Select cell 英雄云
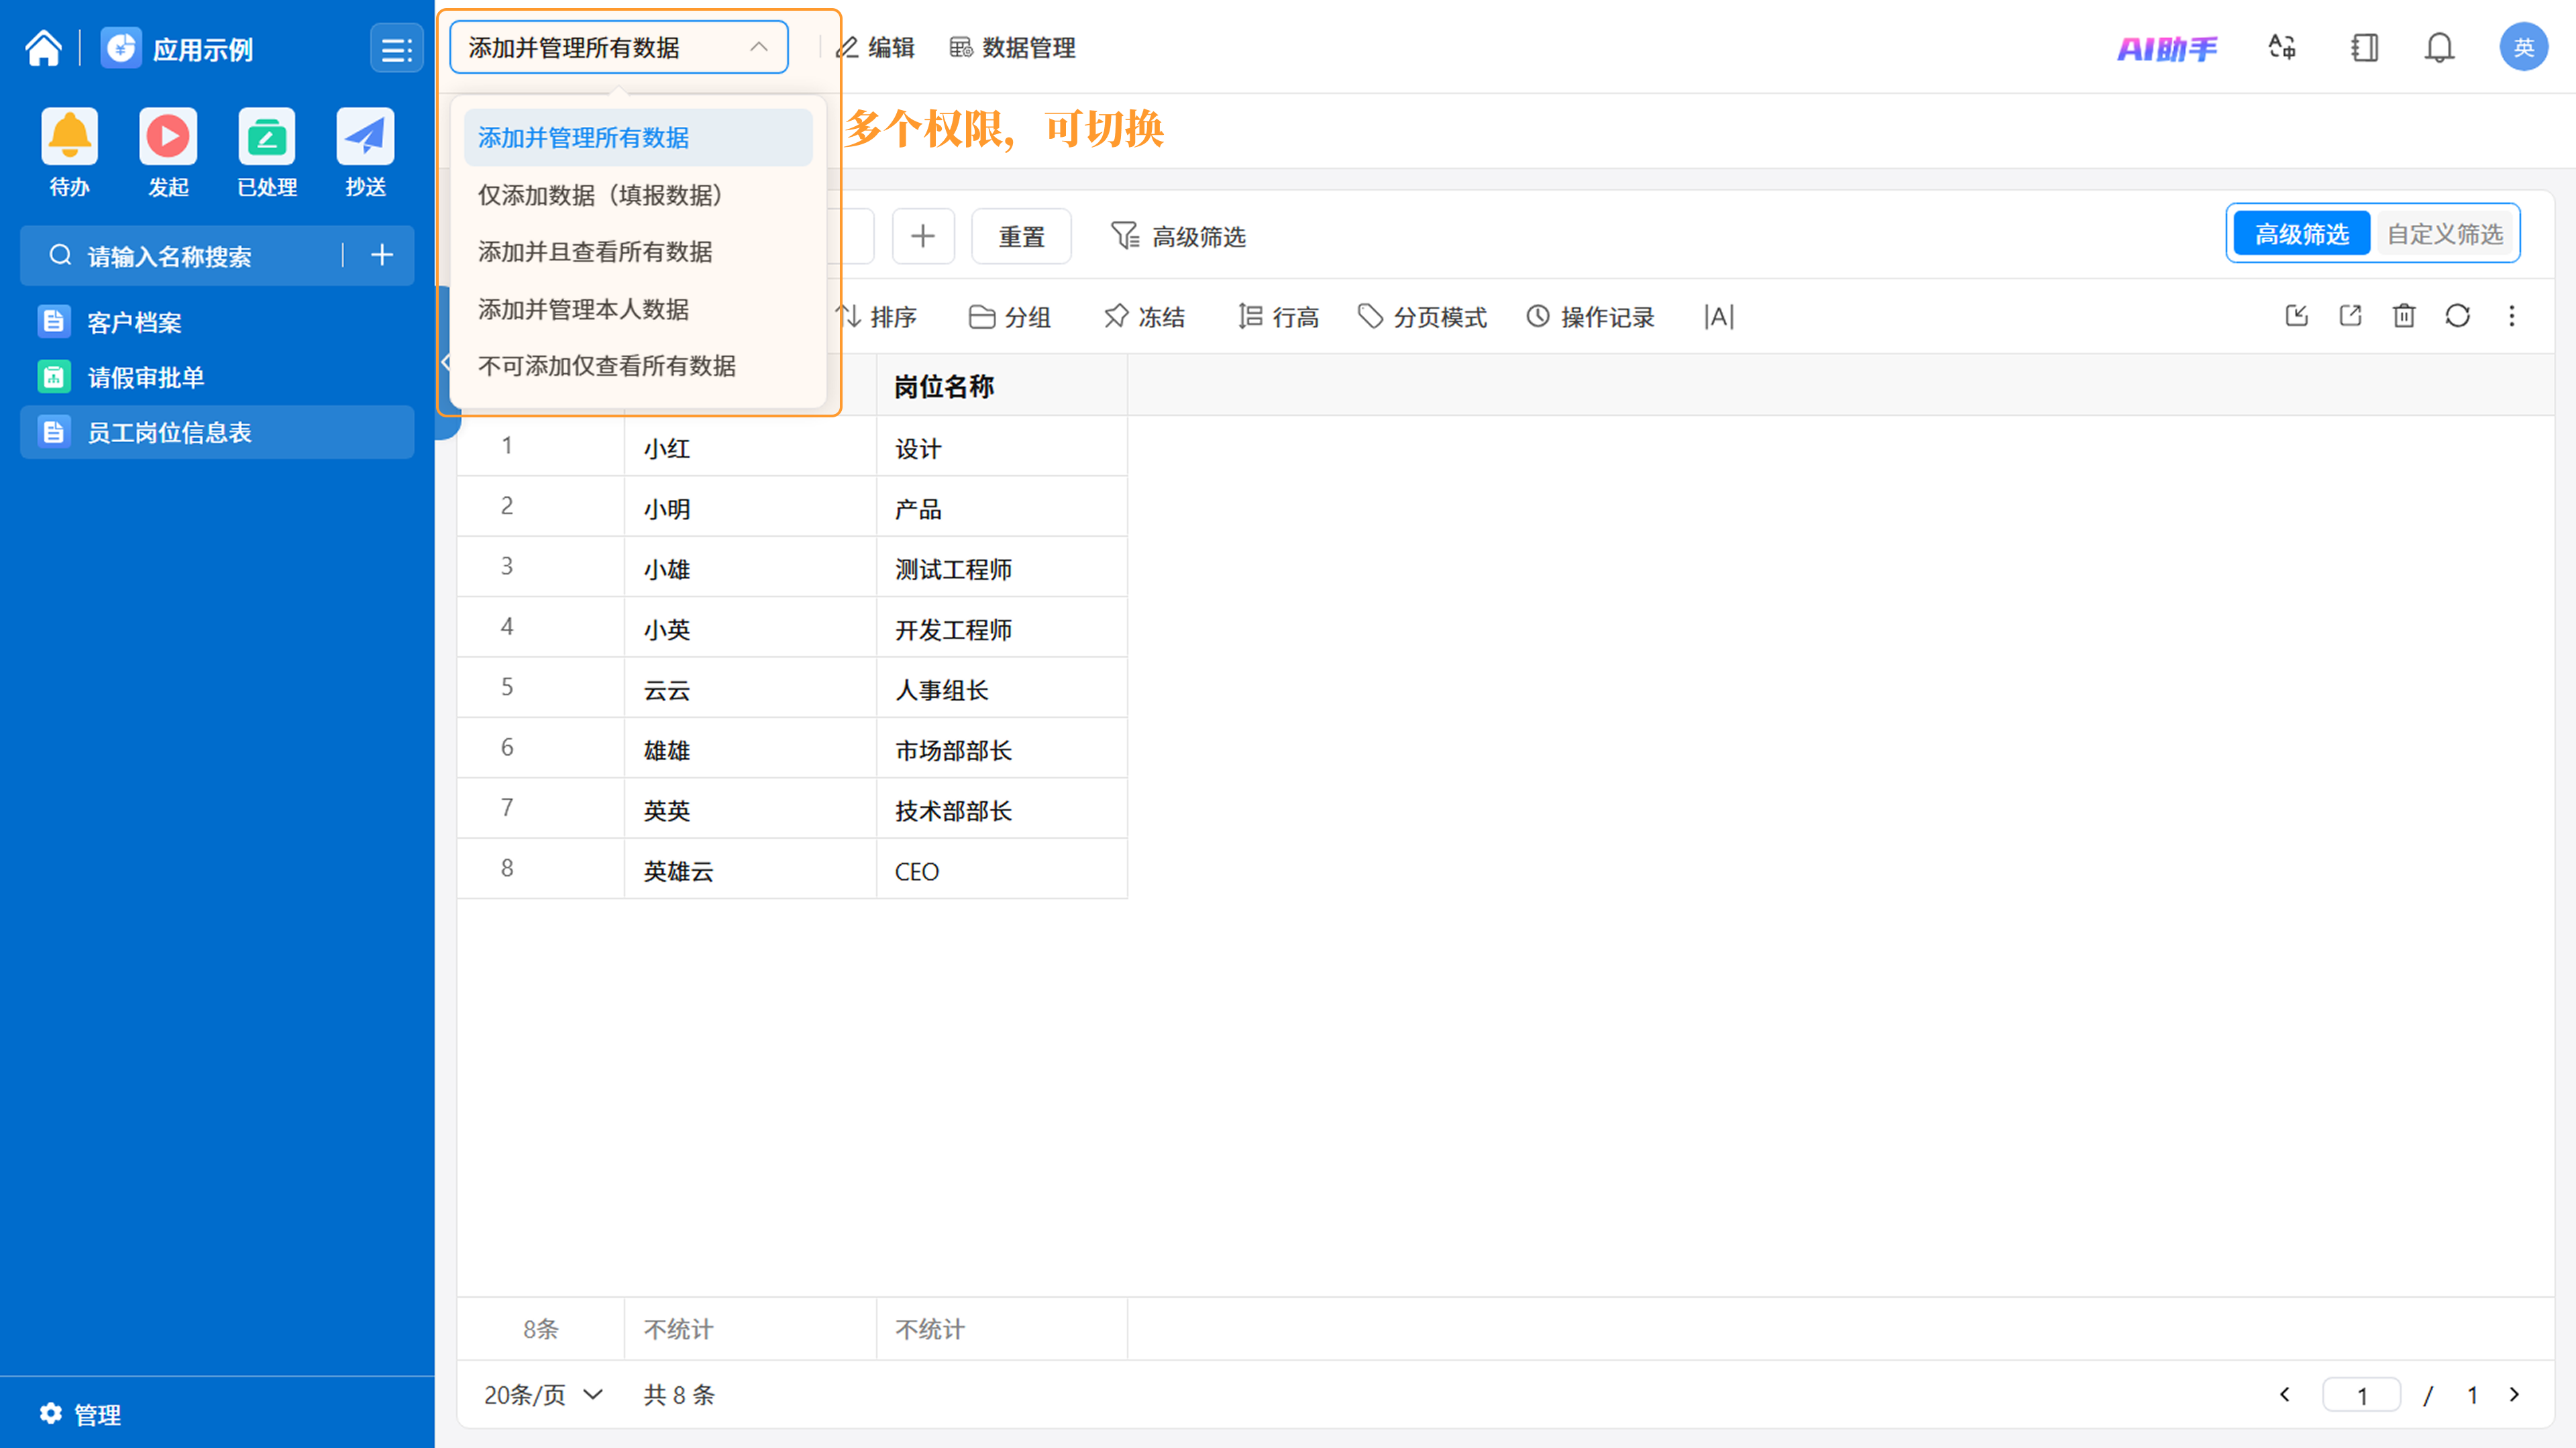2576x1448 pixels. (x=751, y=870)
